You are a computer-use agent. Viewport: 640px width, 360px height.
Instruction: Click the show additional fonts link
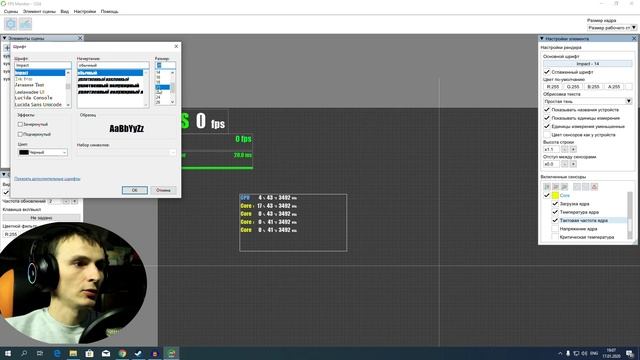coord(47,179)
